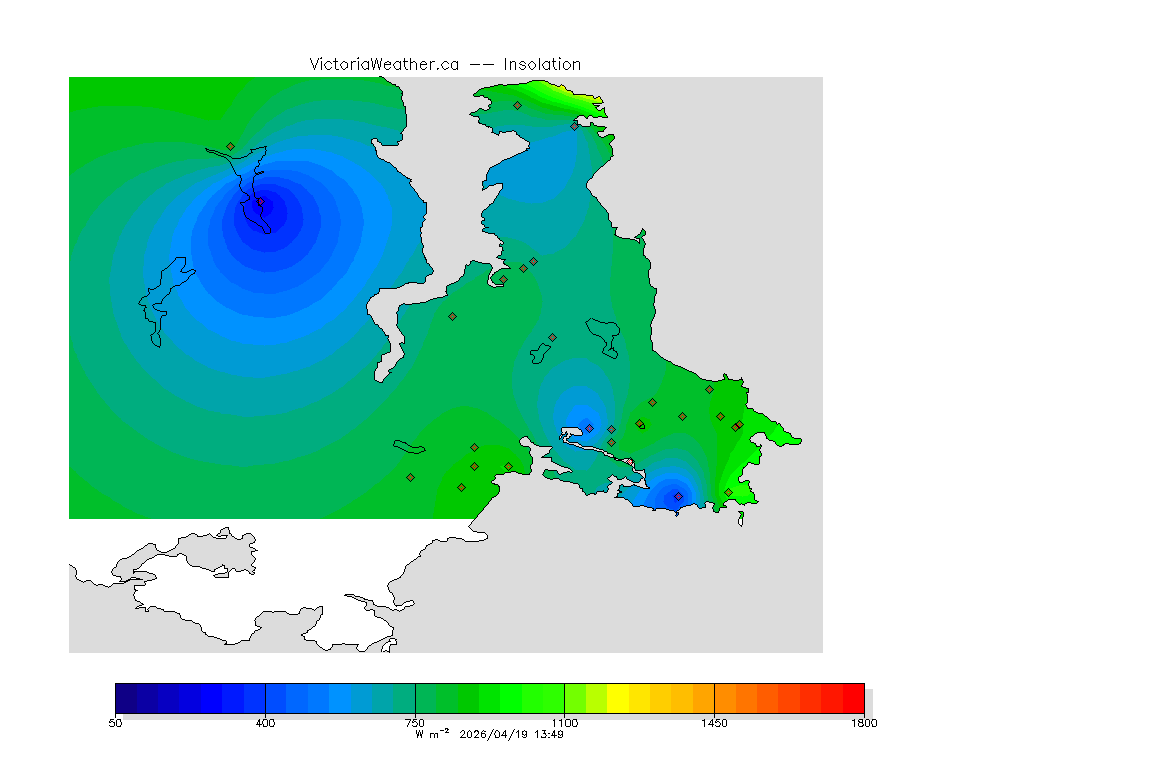Click the 750 tick label on the legend

[x=414, y=722]
